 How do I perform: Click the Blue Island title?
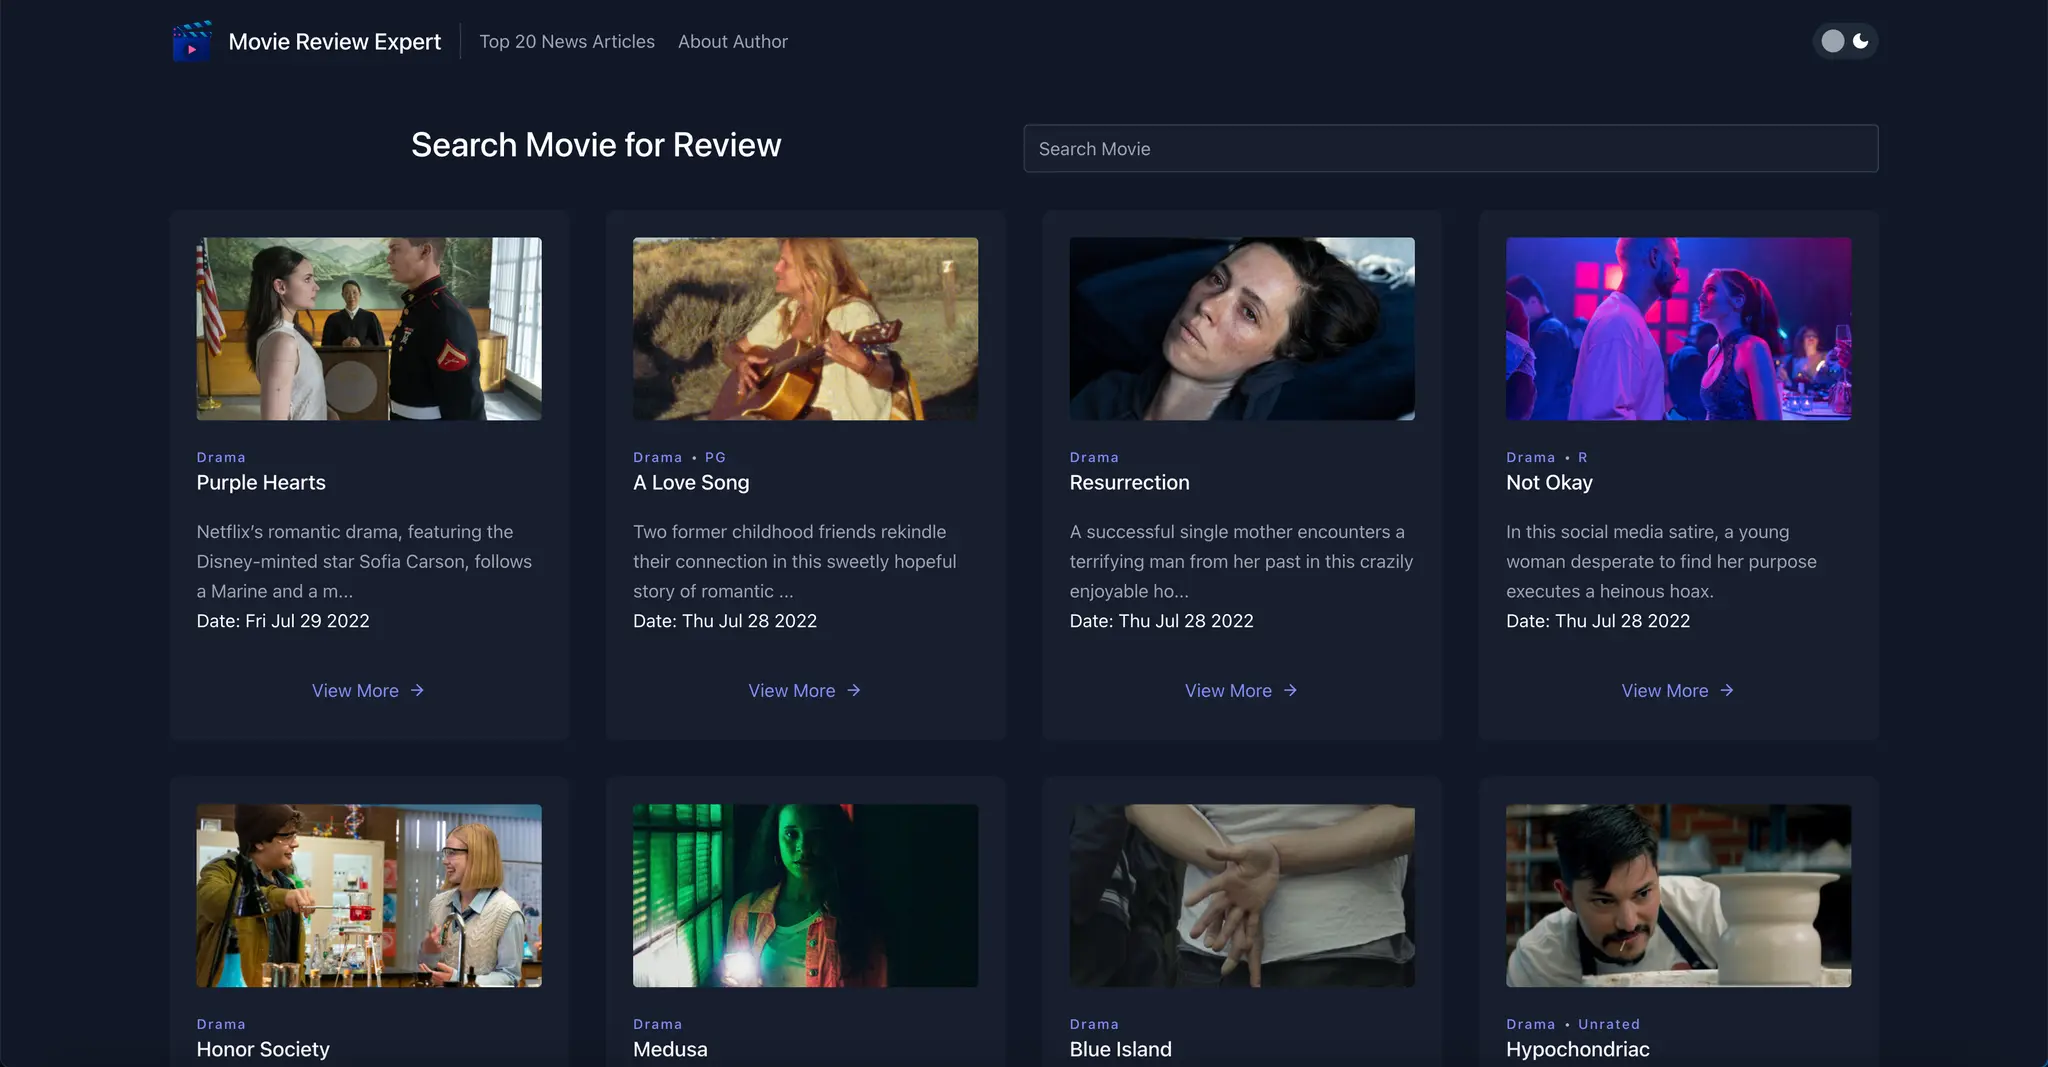[x=1121, y=1049]
